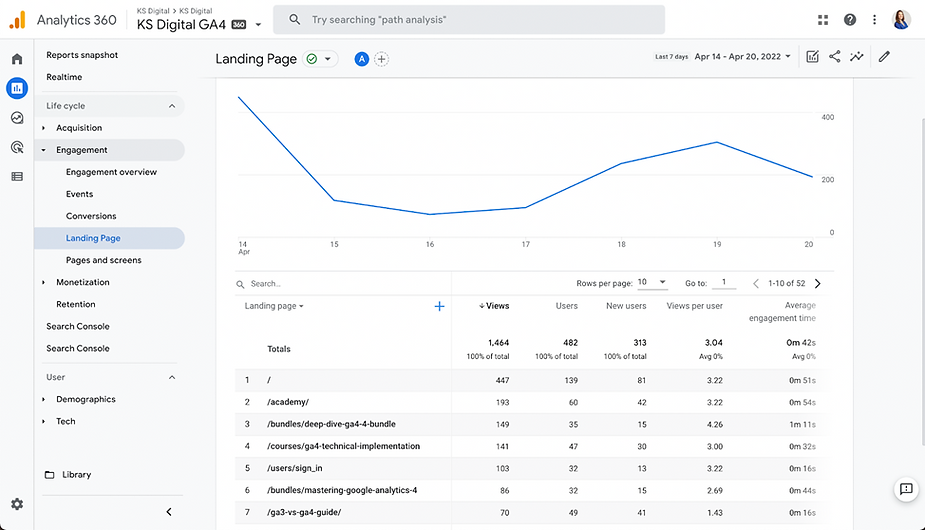Expand the Demographics menu
The image size is (925, 530).
(44, 399)
